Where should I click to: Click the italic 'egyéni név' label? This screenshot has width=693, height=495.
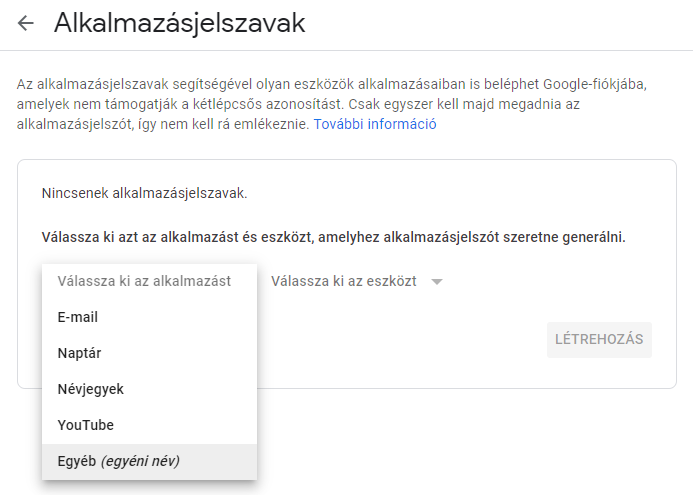(x=141, y=461)
